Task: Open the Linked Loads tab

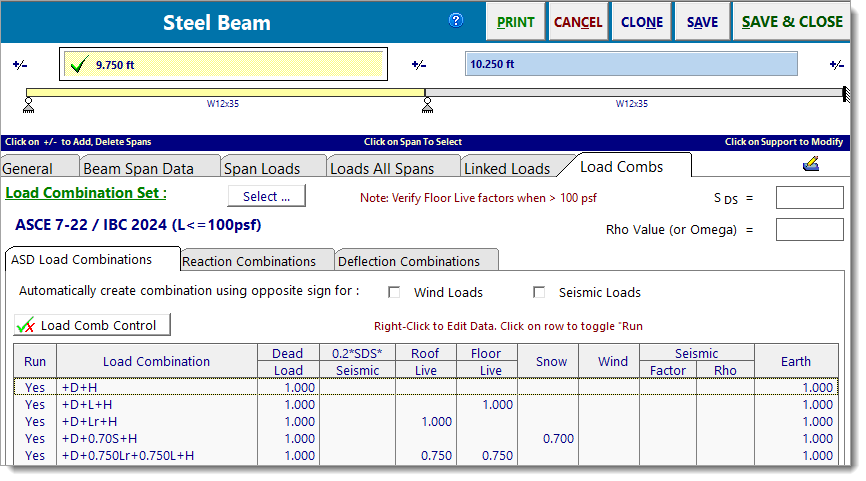Action: click(x=507, y=168)
